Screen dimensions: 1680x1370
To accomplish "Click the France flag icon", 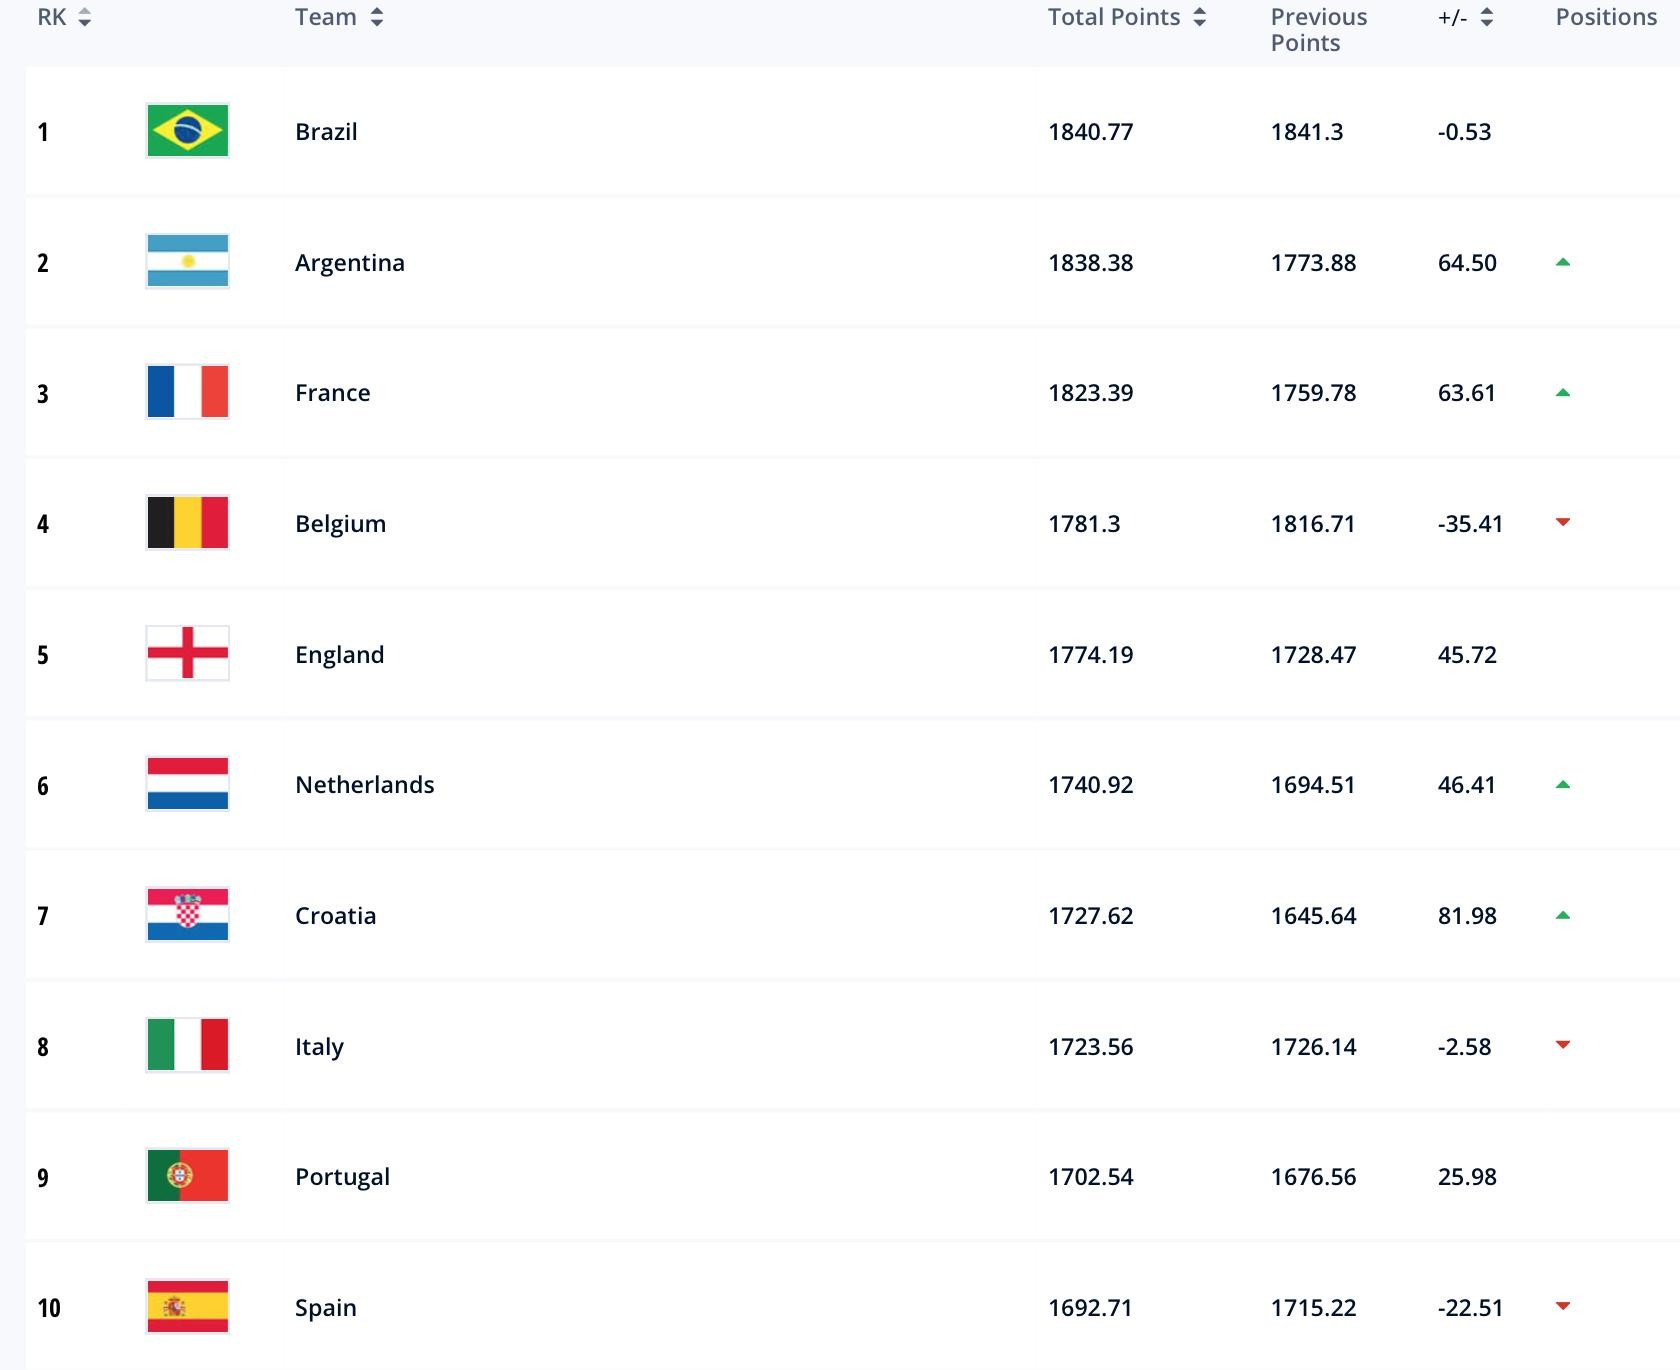I will [x=187, y=392].
